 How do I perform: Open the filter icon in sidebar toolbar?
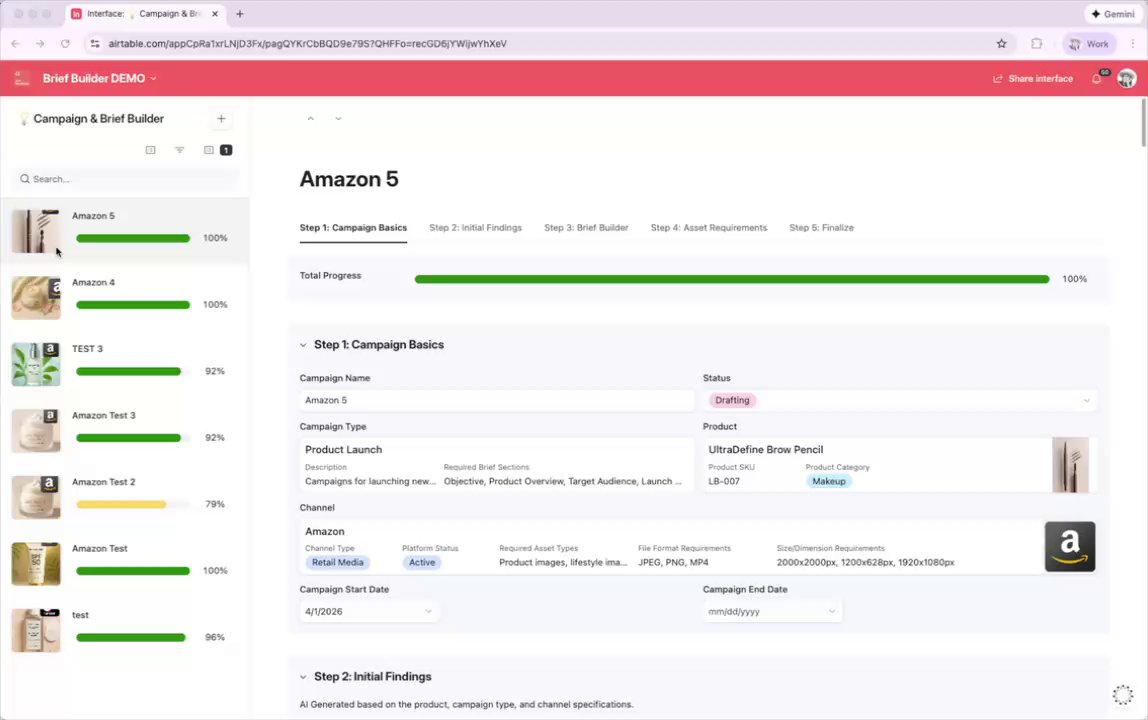pyautogui.click(x=179, y=149)
